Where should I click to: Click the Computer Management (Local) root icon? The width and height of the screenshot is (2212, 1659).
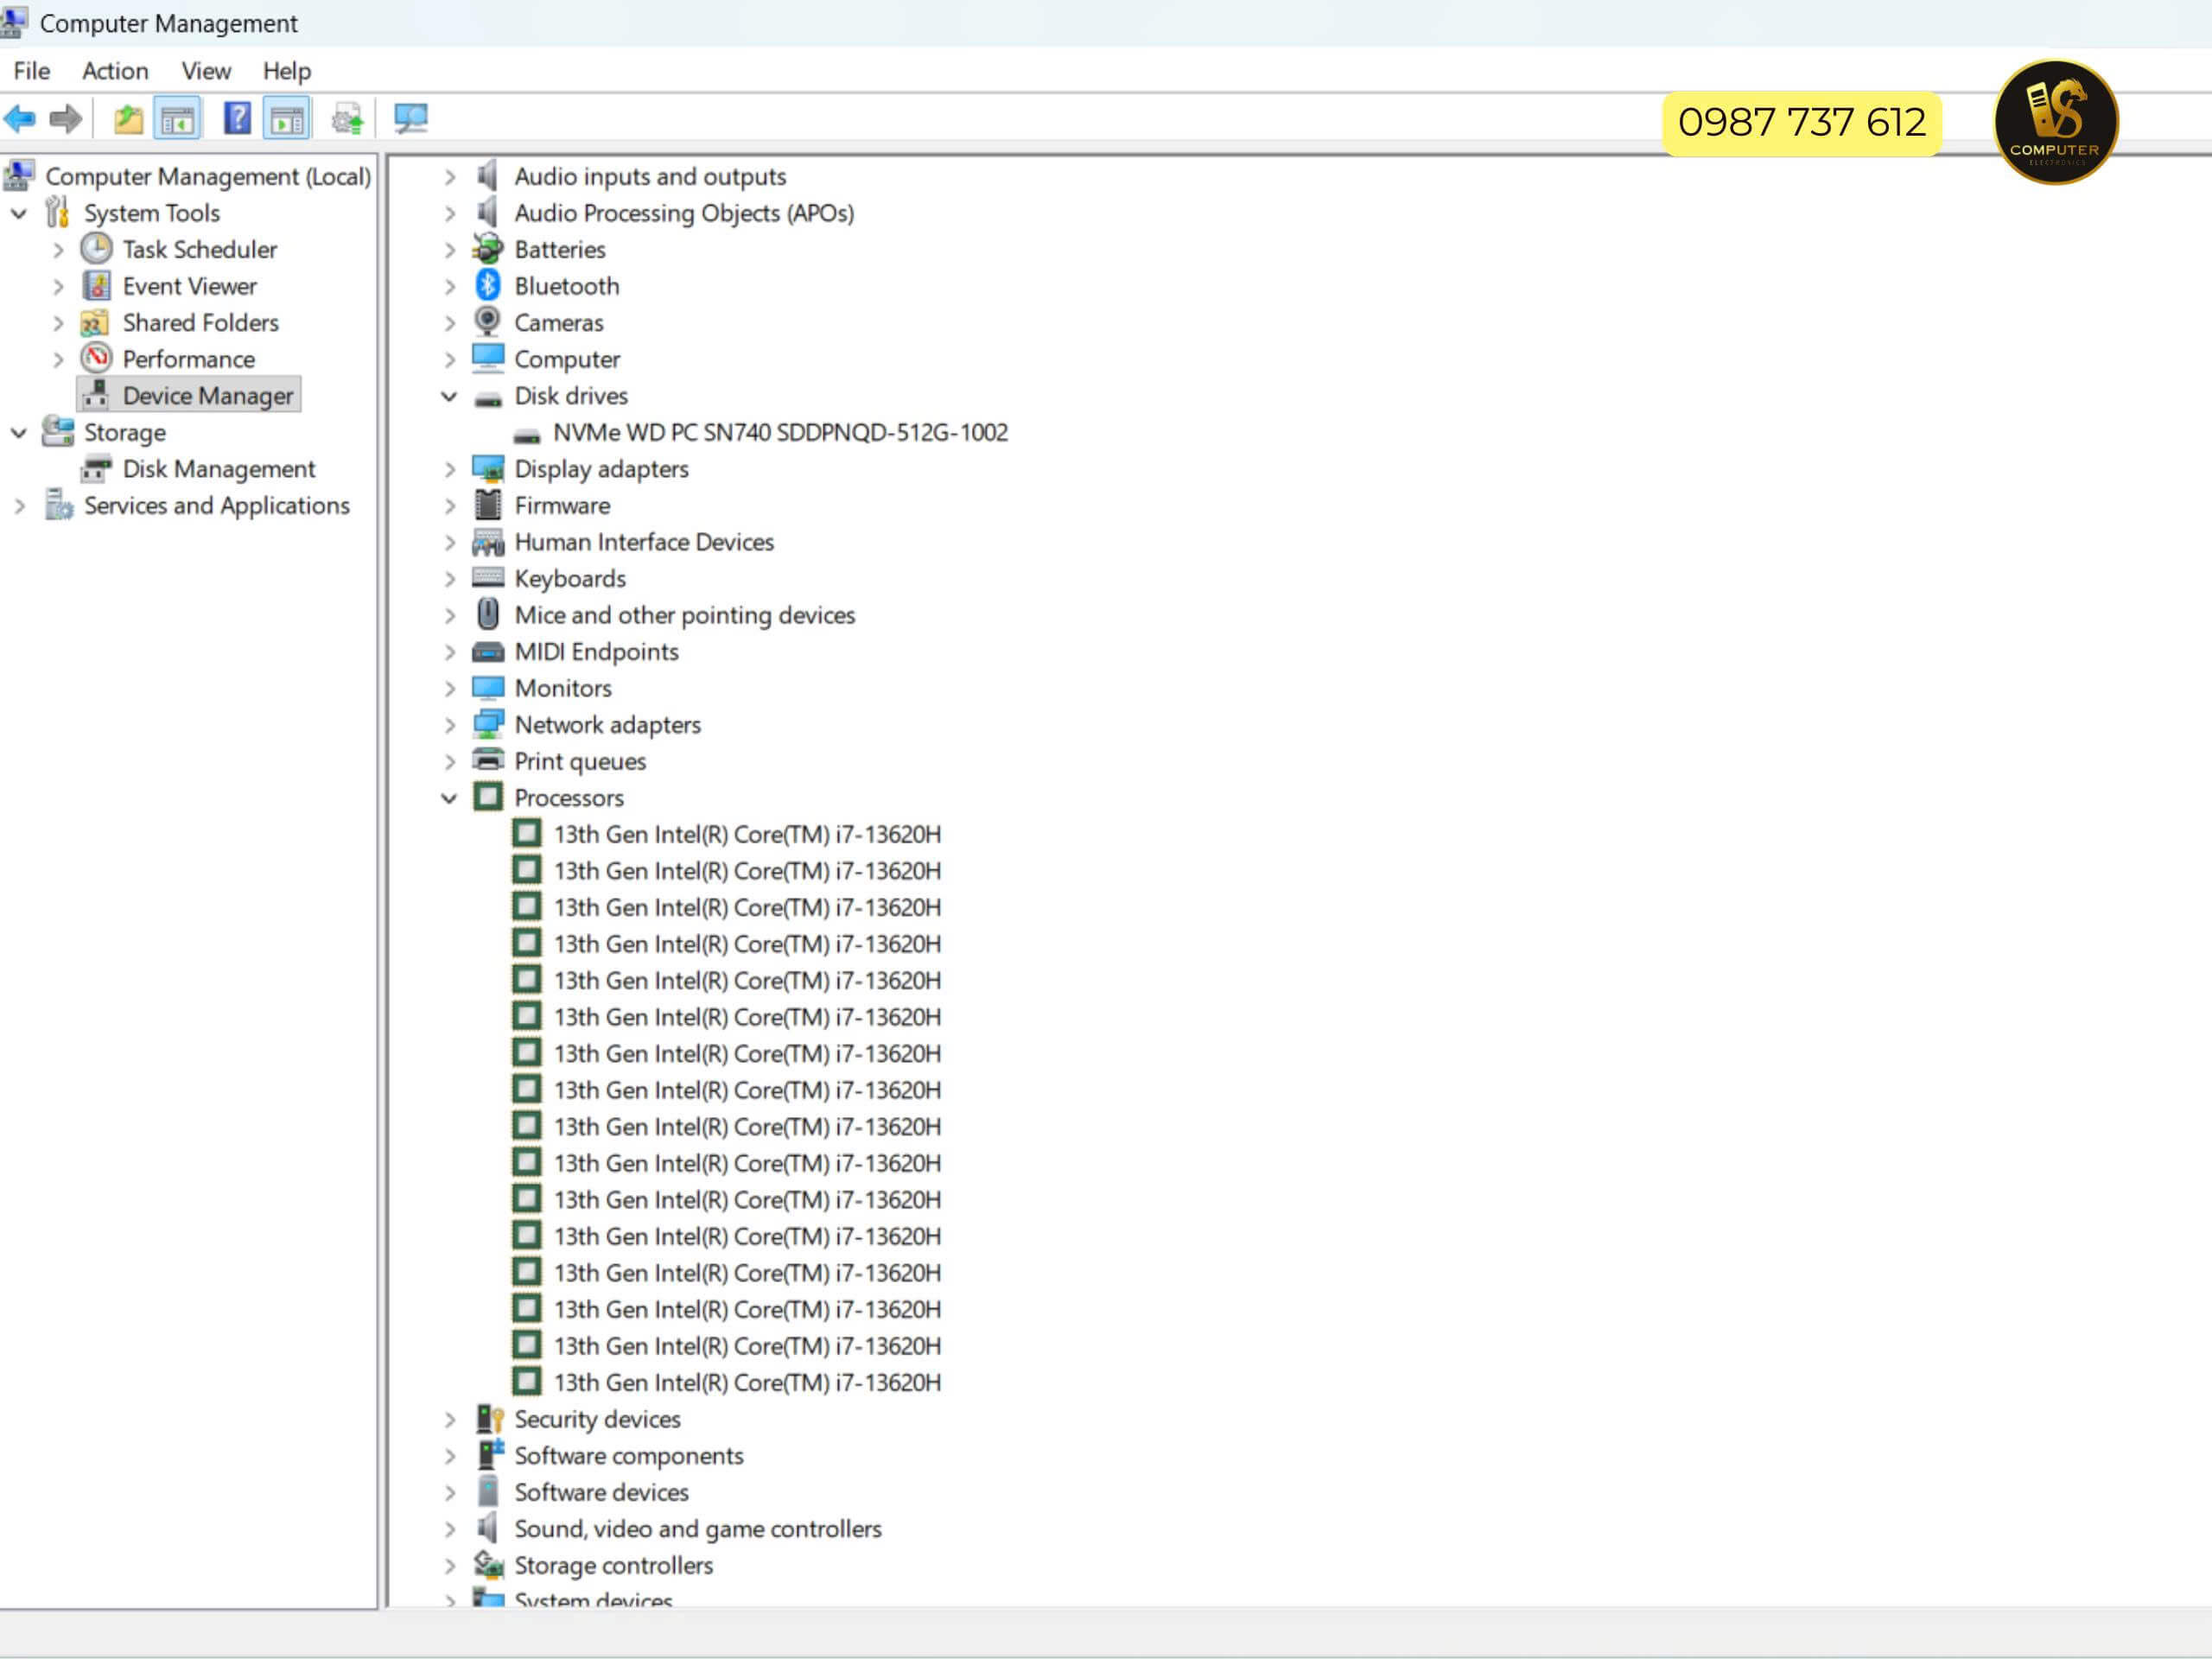(x=19, y=175)
